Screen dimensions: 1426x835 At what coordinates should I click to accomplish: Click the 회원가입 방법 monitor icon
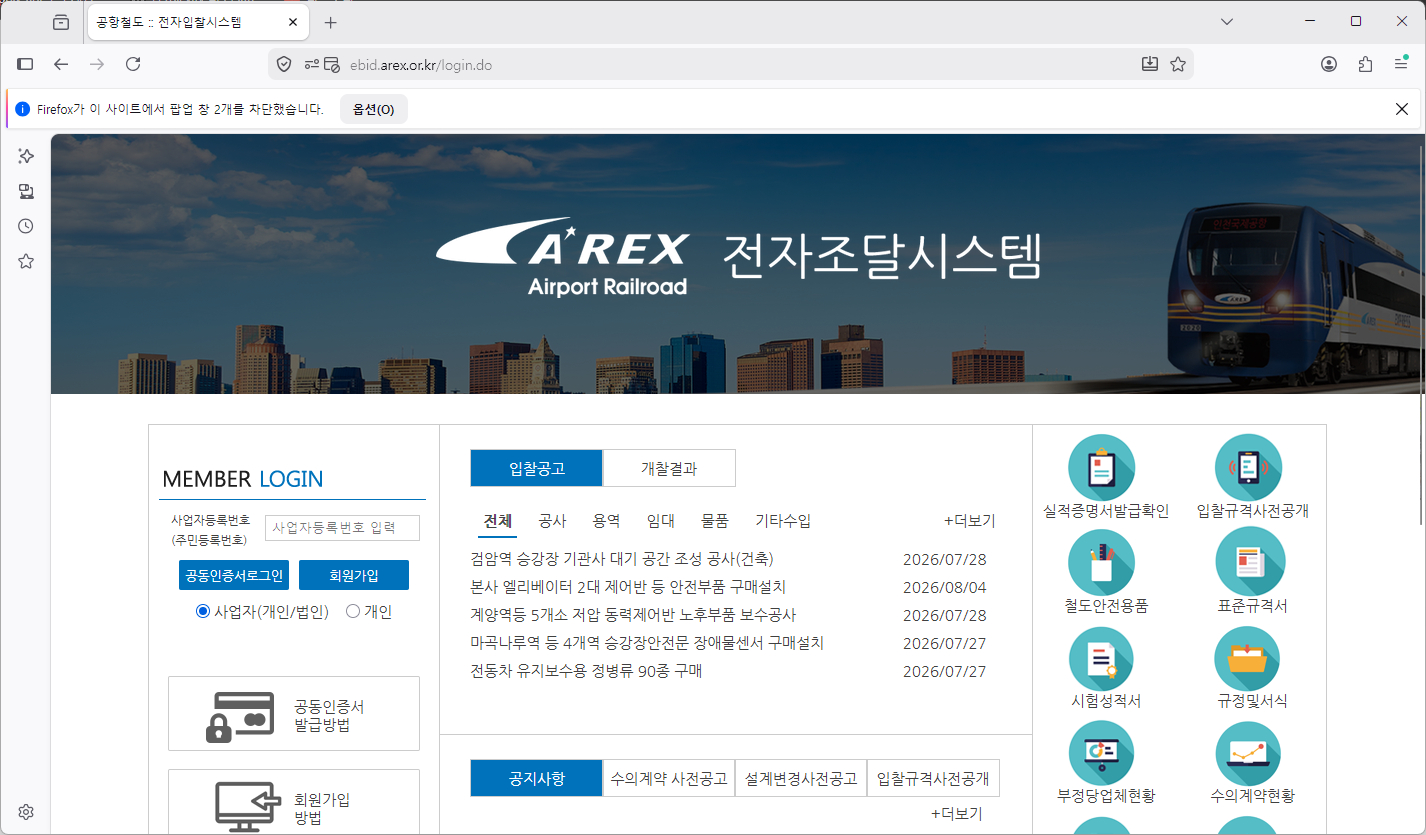tap(247, 808)
